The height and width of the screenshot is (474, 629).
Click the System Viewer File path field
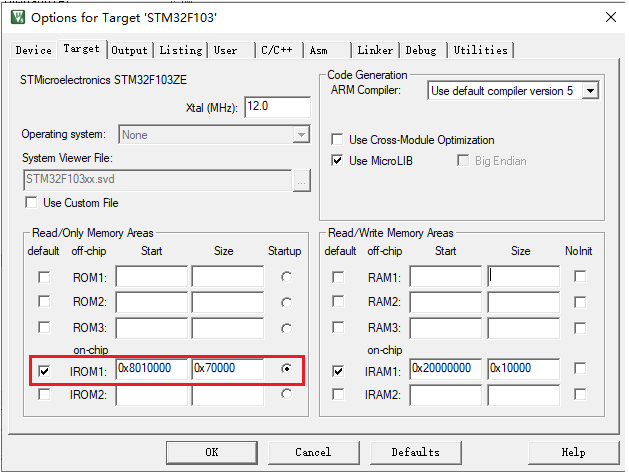[x=158, y=180]
